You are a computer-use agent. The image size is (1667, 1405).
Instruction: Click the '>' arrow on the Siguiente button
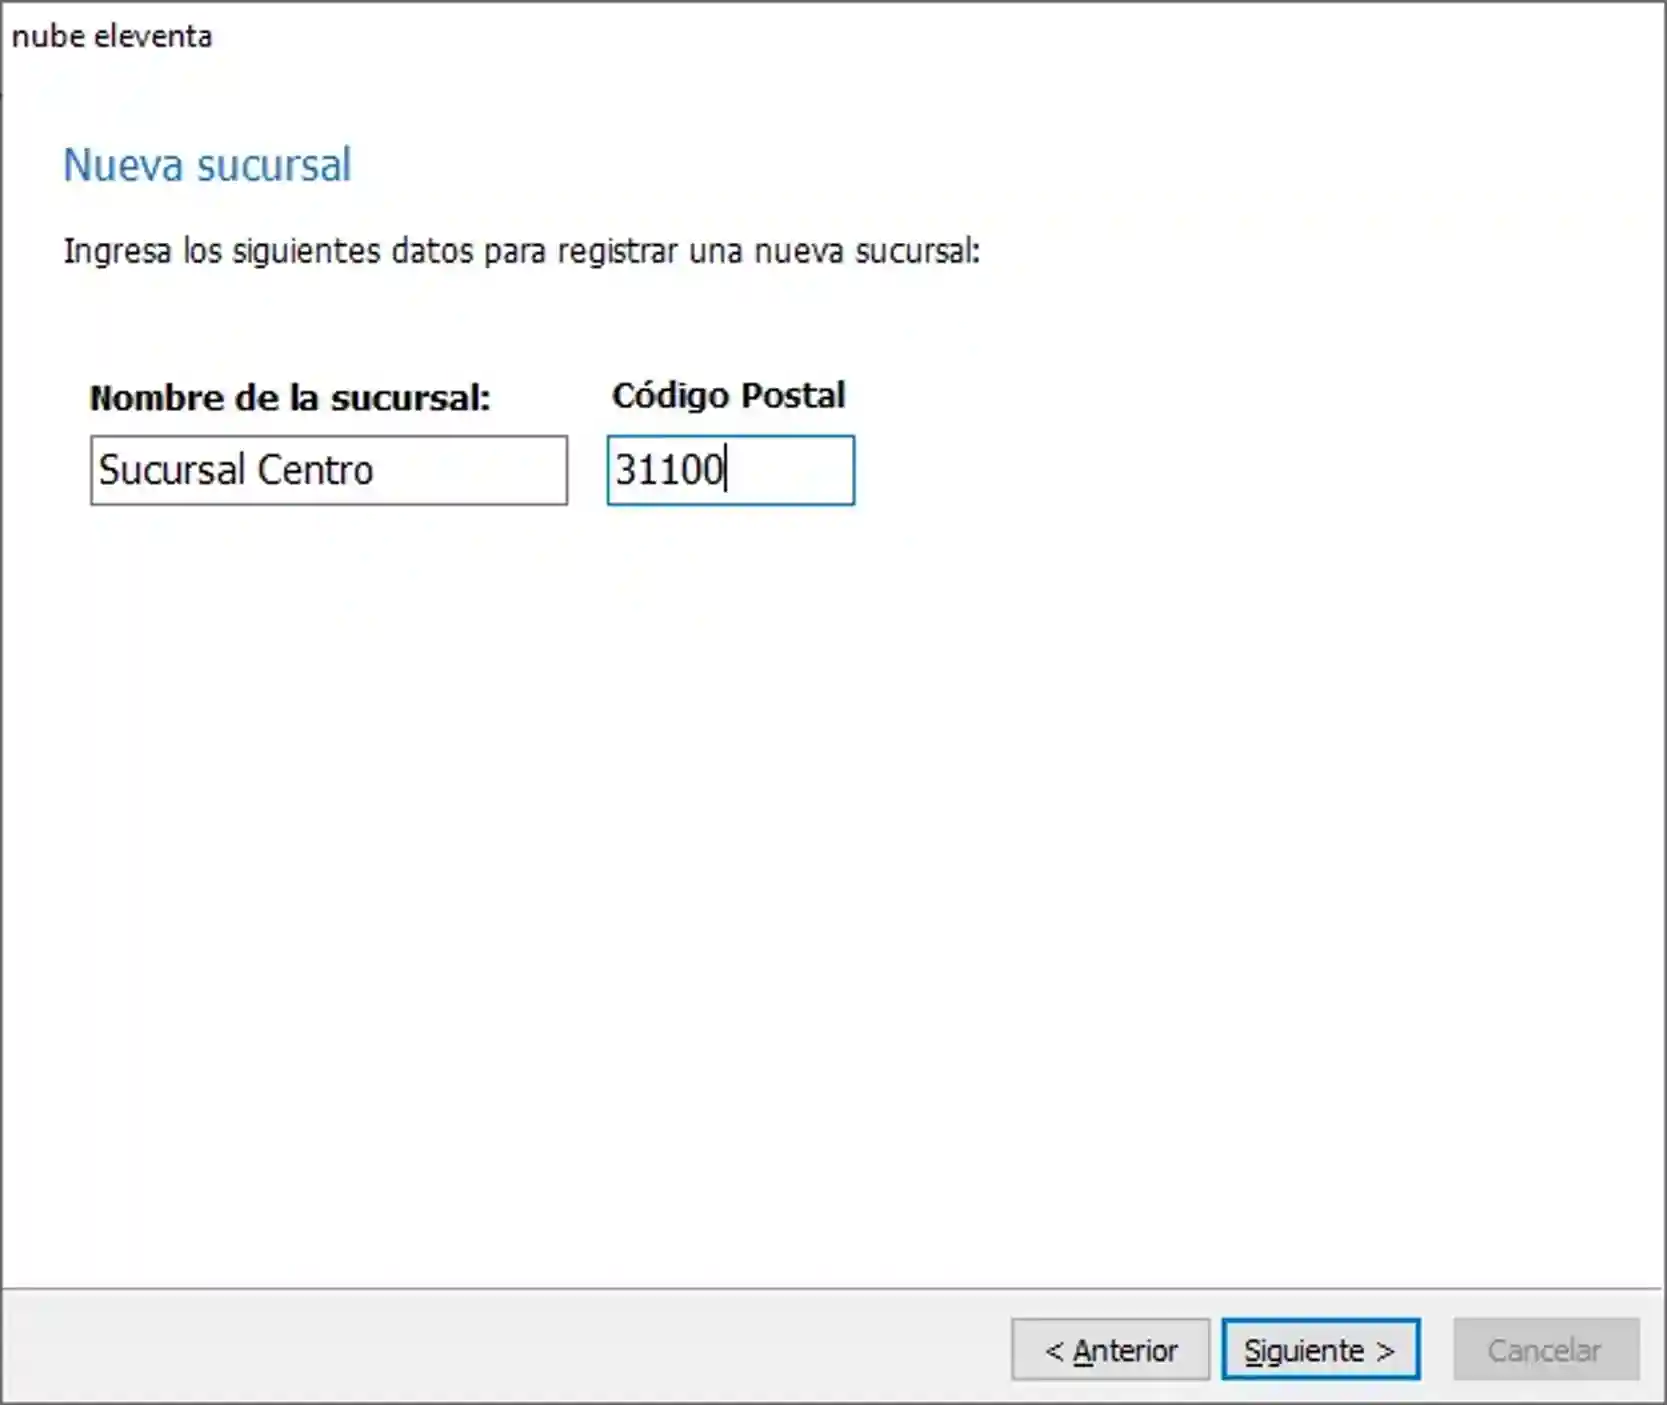(1385, 1351)
